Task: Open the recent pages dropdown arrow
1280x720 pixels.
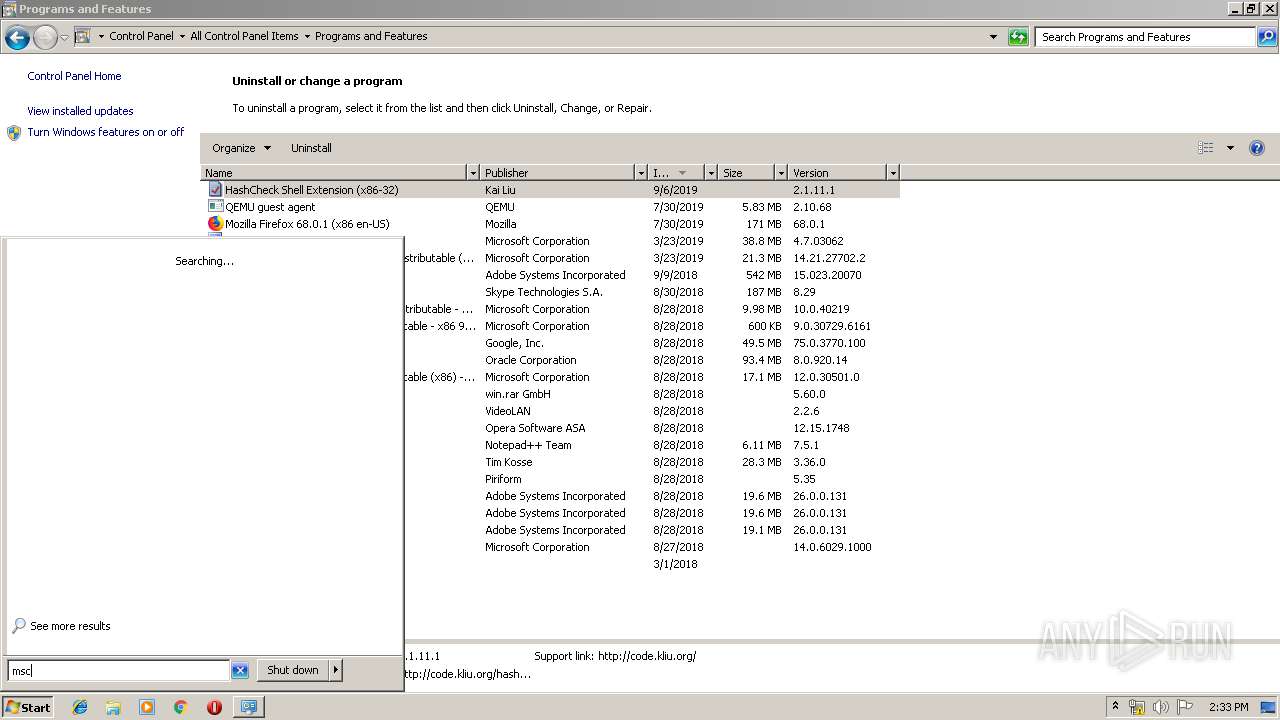Action: pos(64,38)
